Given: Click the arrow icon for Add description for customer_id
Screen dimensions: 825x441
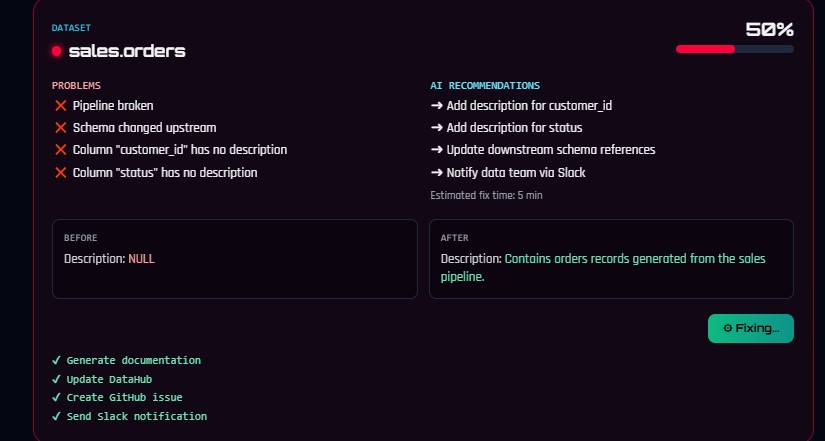Looking at the screenshot, I should click(437, 106).
